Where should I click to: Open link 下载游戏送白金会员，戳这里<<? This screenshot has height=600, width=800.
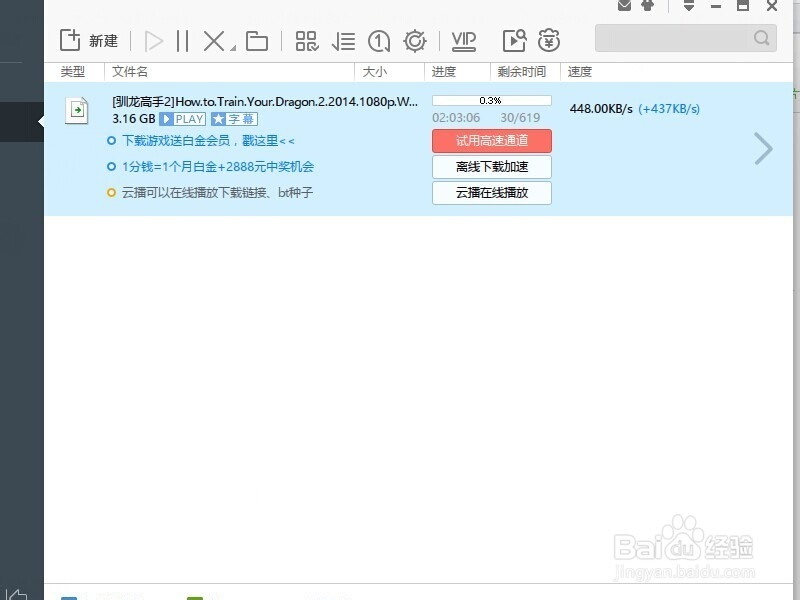[x=208, y=141]
